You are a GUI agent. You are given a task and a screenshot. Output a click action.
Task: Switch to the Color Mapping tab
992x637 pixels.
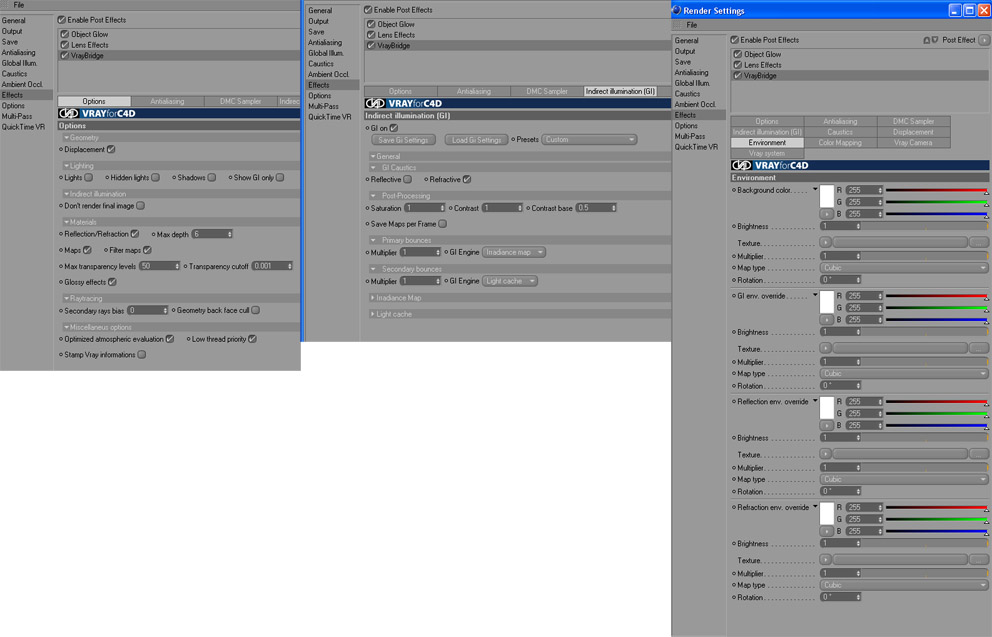(840, 143)
